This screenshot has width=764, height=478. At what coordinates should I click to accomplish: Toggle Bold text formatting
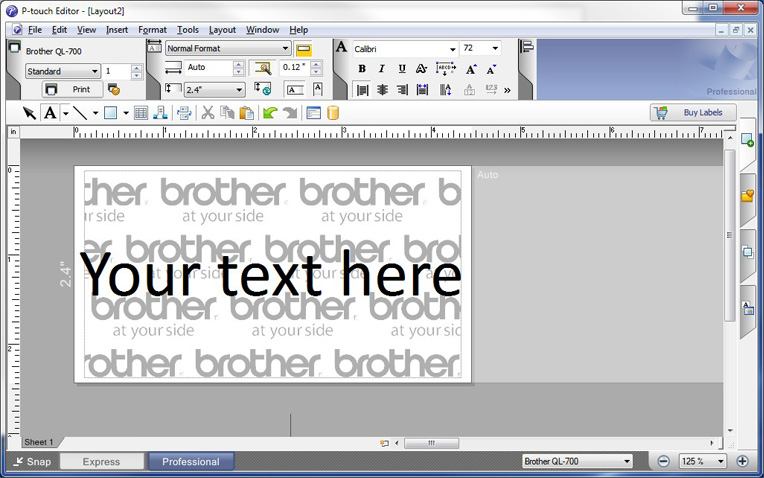click(362, 69)
